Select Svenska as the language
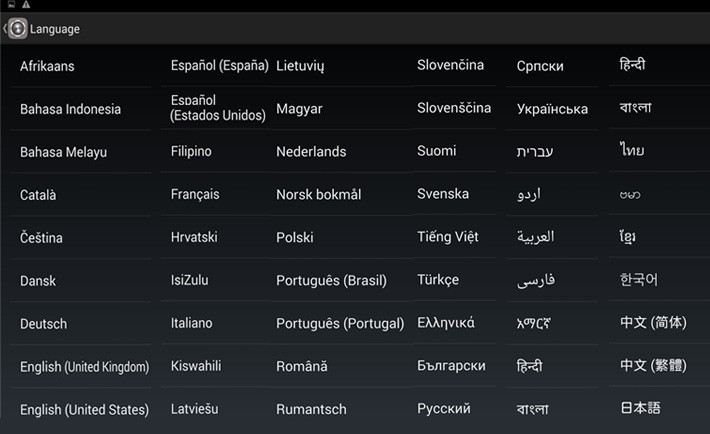Screen dimensions: 710x434 (x=443, y=194)
